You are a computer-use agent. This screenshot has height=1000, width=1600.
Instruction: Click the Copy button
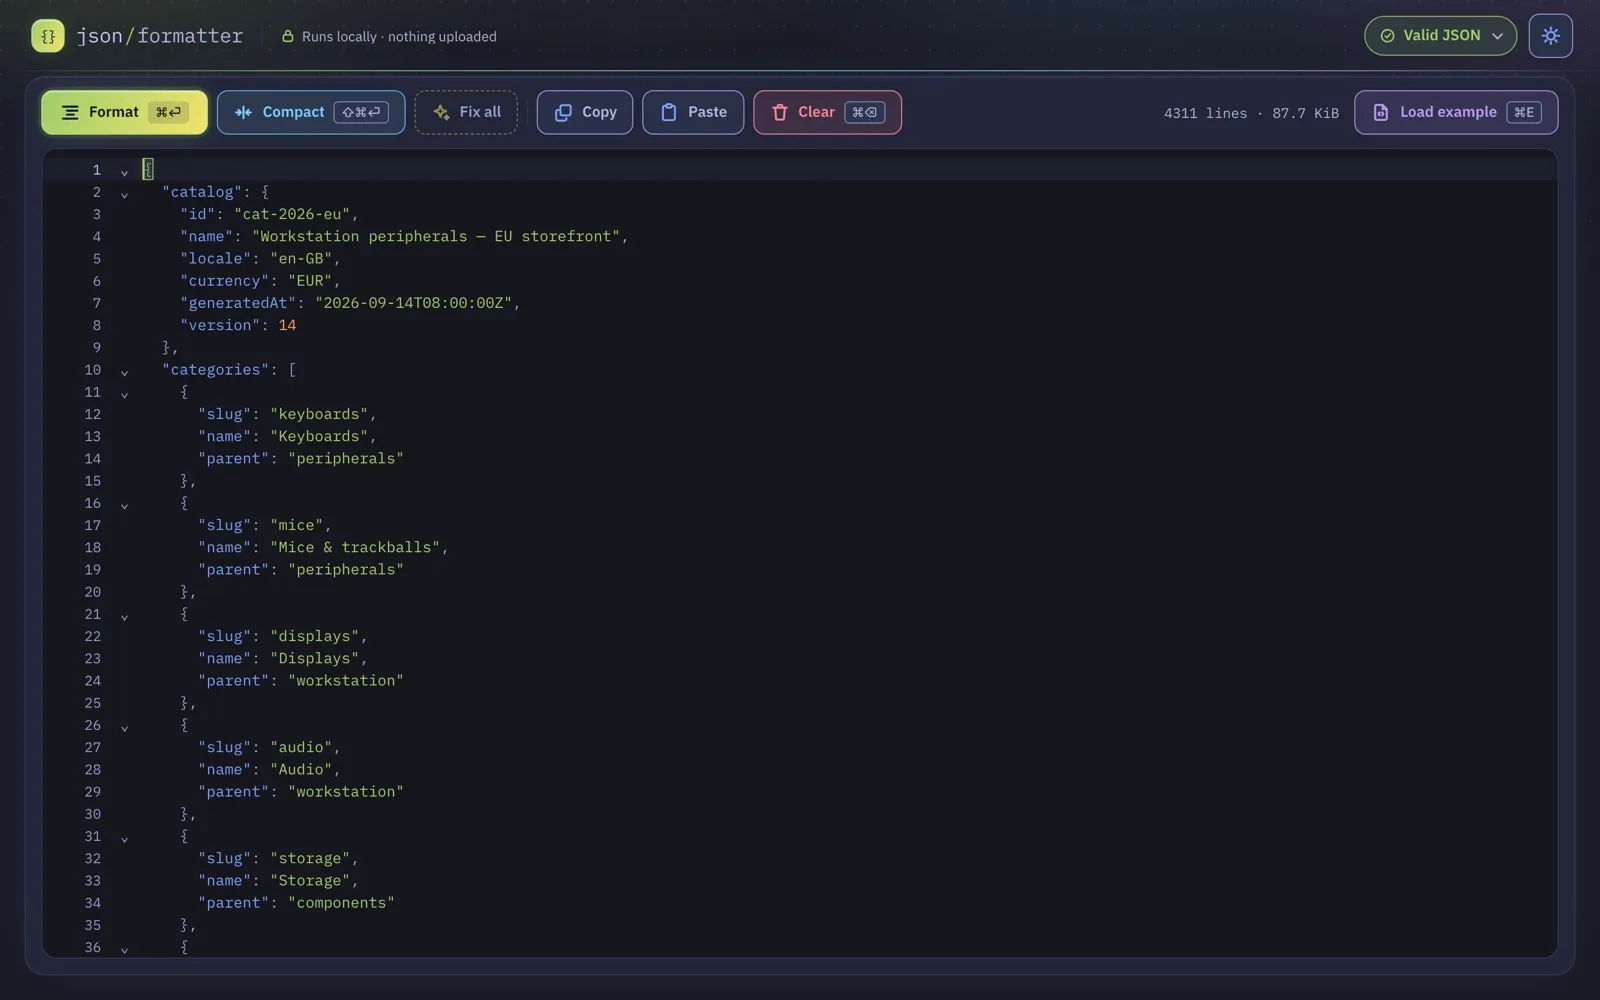584,112
